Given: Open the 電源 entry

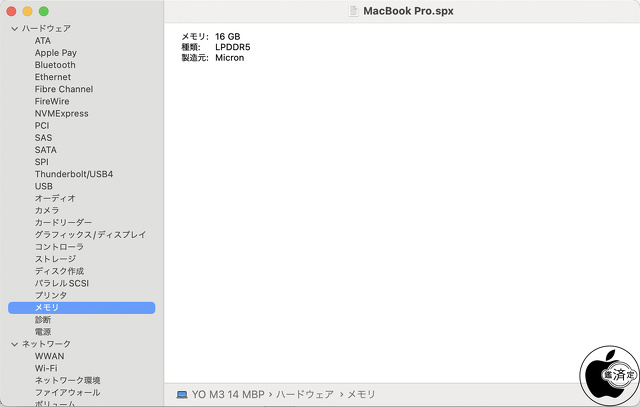Looking at the screenshot, I should tap(43, 332).
